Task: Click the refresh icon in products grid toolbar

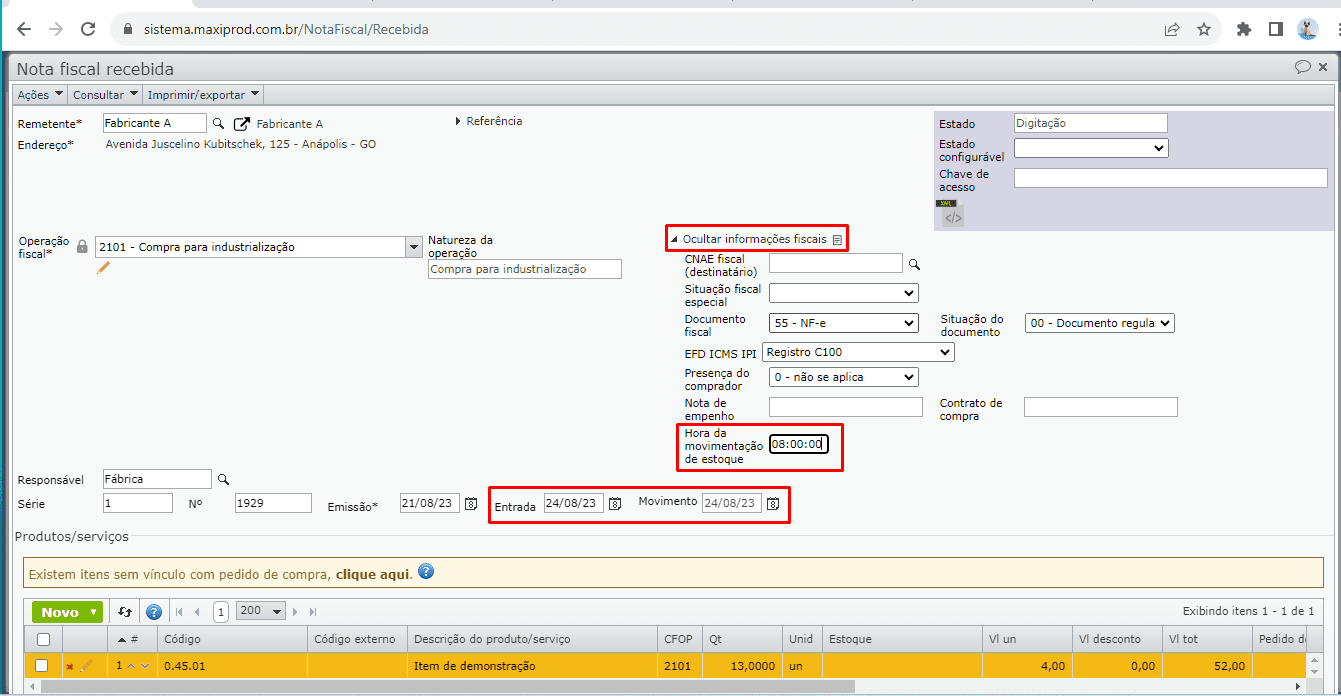Action: tap(125, 612)
